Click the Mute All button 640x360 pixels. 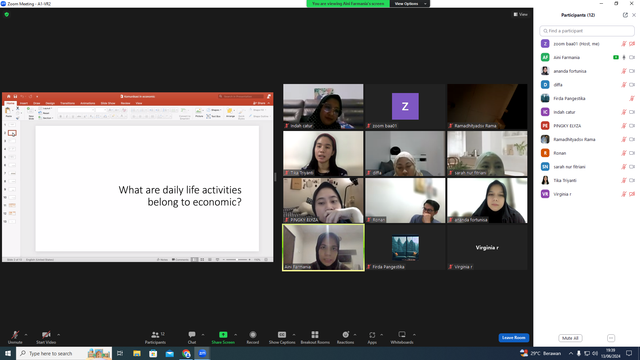(x=570, y=338)
